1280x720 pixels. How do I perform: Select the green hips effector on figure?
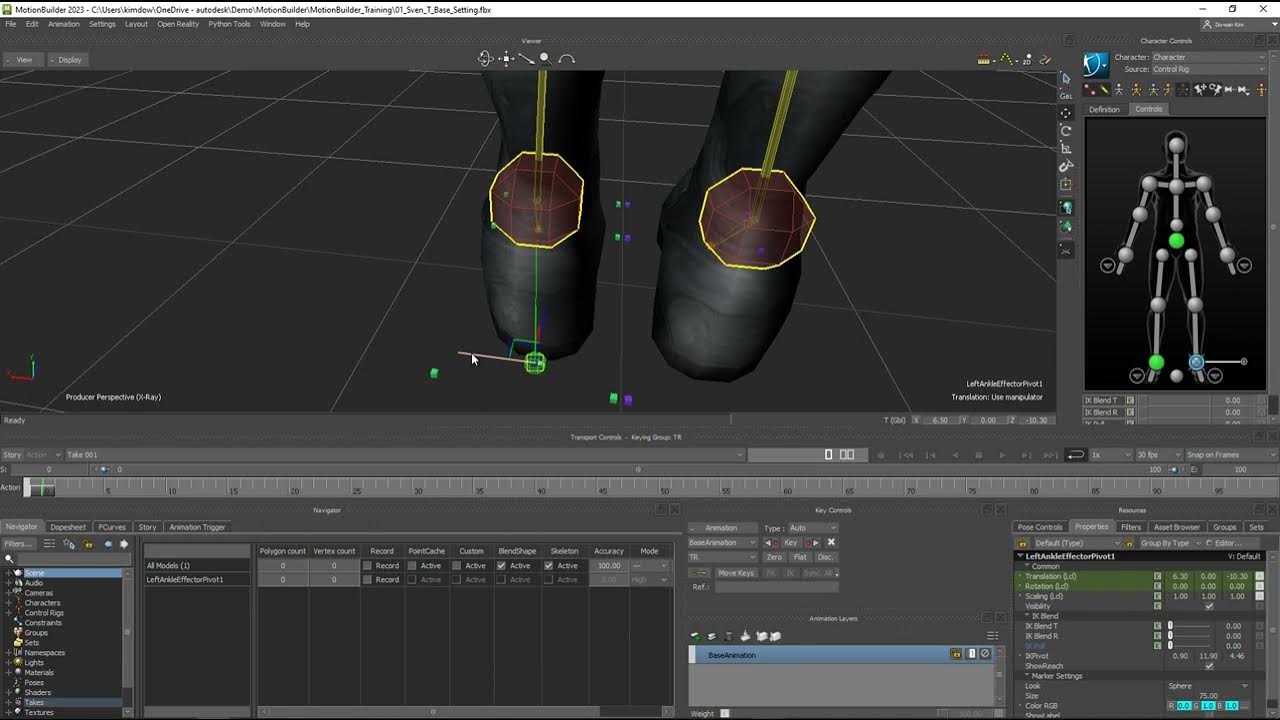pos(1176,241)
